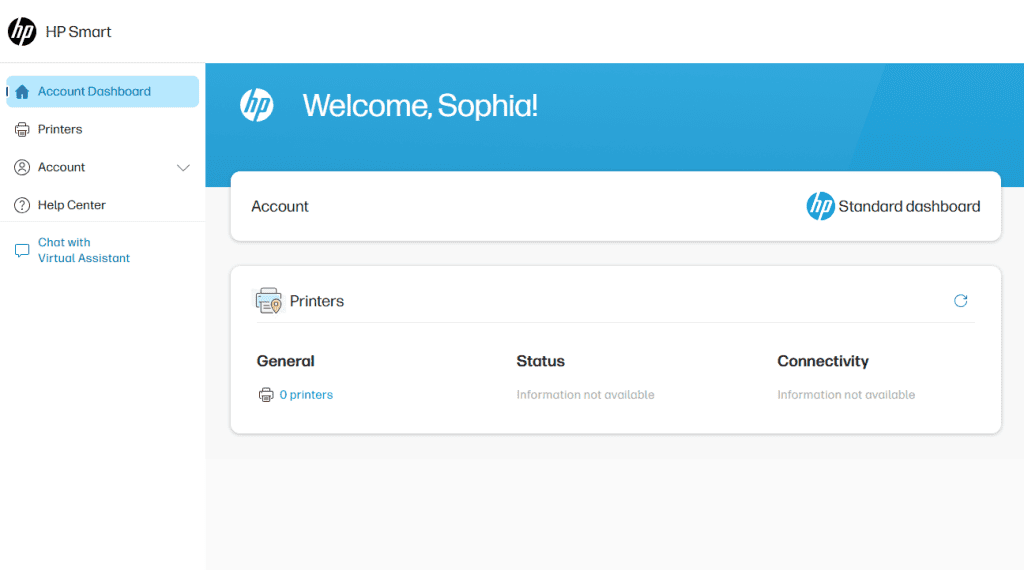This screenshot has height=570, width=1024.
Task: Open the 0 printers link
Action: (306, 394)
